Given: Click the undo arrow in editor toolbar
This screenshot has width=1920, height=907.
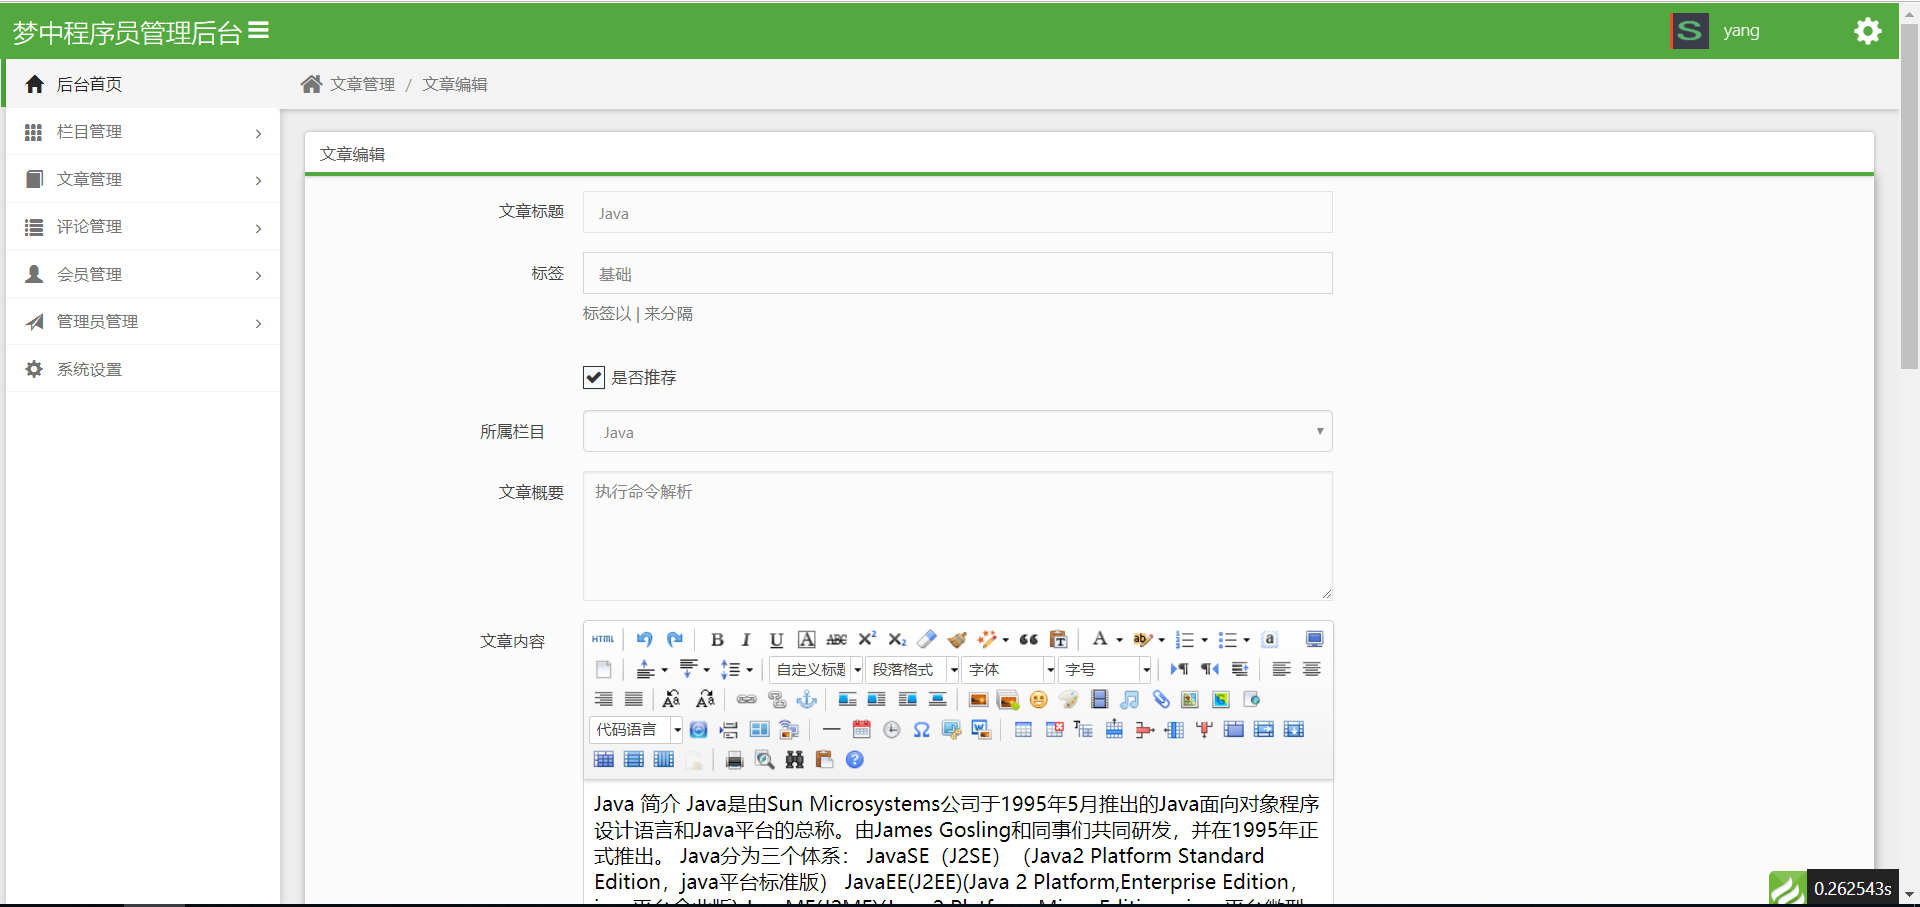Looking at the screenshot, I should [645, 639].
